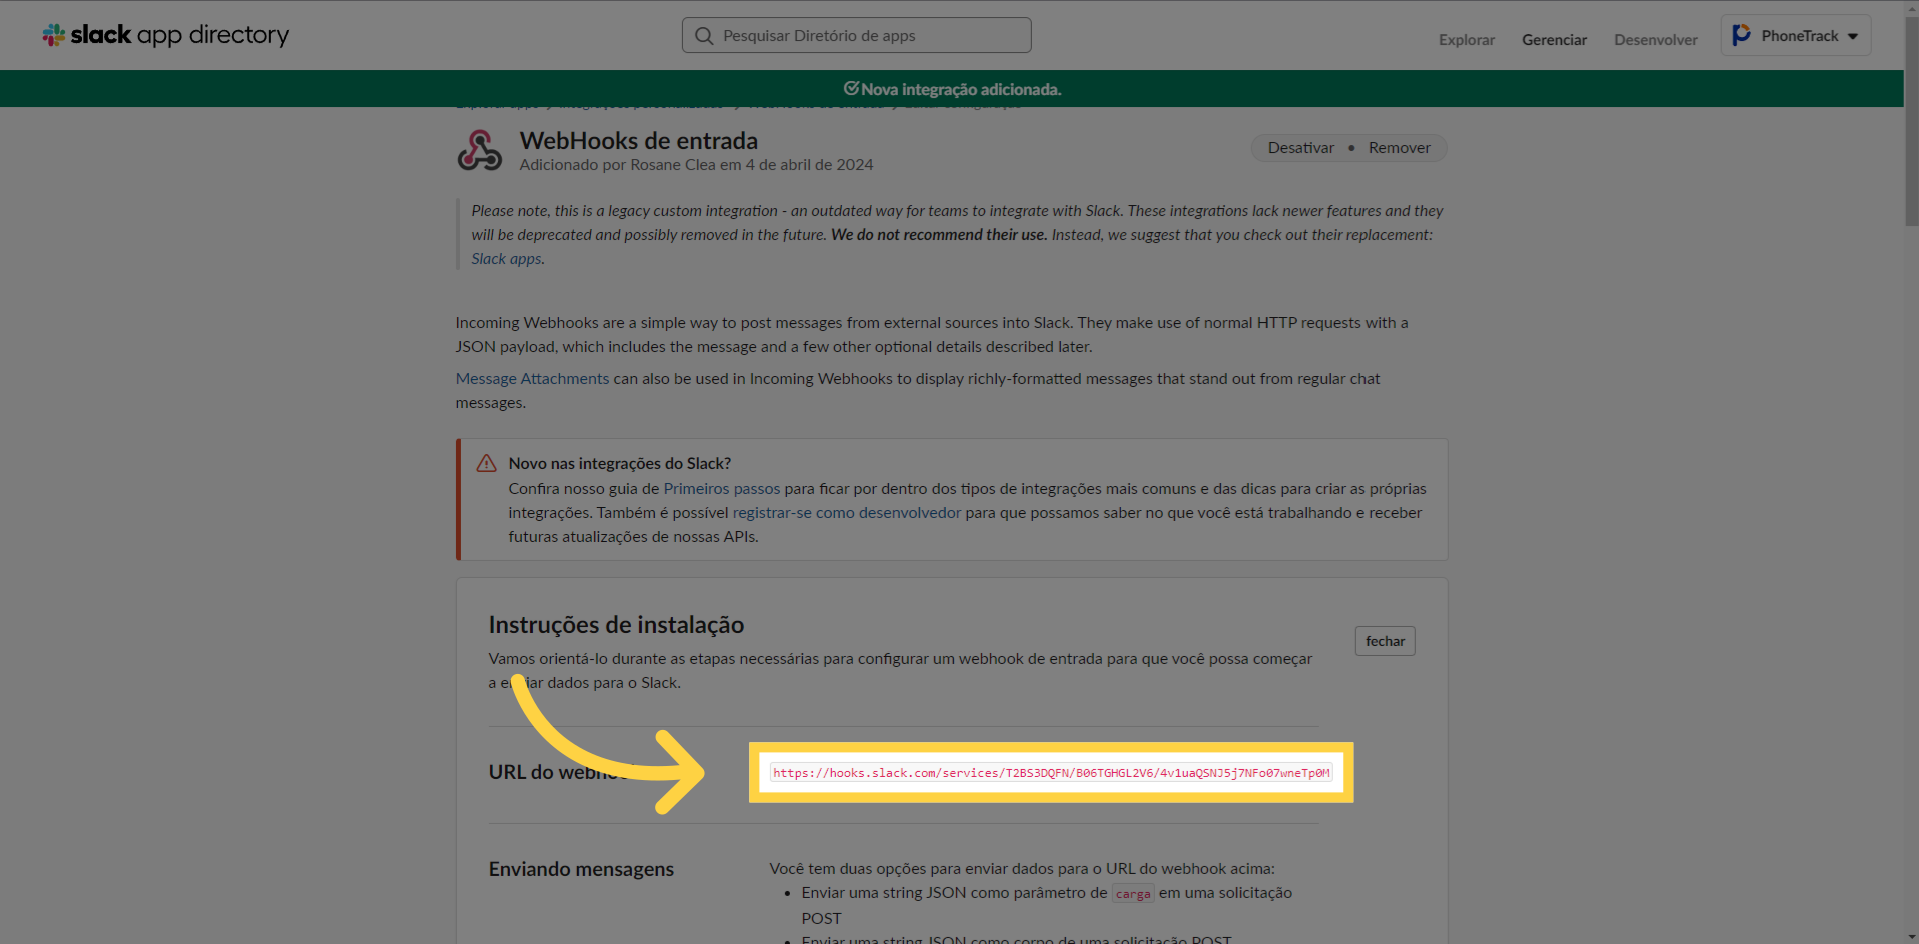The height and width of the screenshot is (944, 1919).
Task: Open the Message Attachments link
Action: click(532, 379)
